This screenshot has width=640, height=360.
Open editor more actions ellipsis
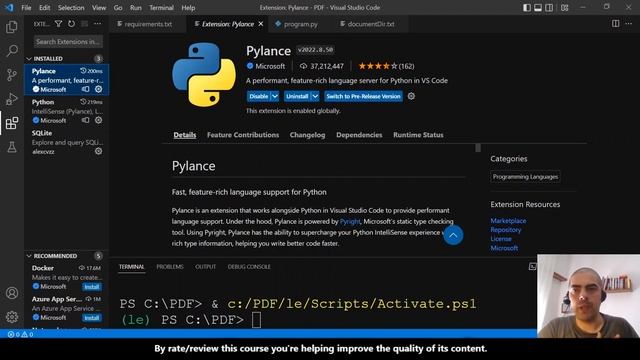click(x=629, y=24)
